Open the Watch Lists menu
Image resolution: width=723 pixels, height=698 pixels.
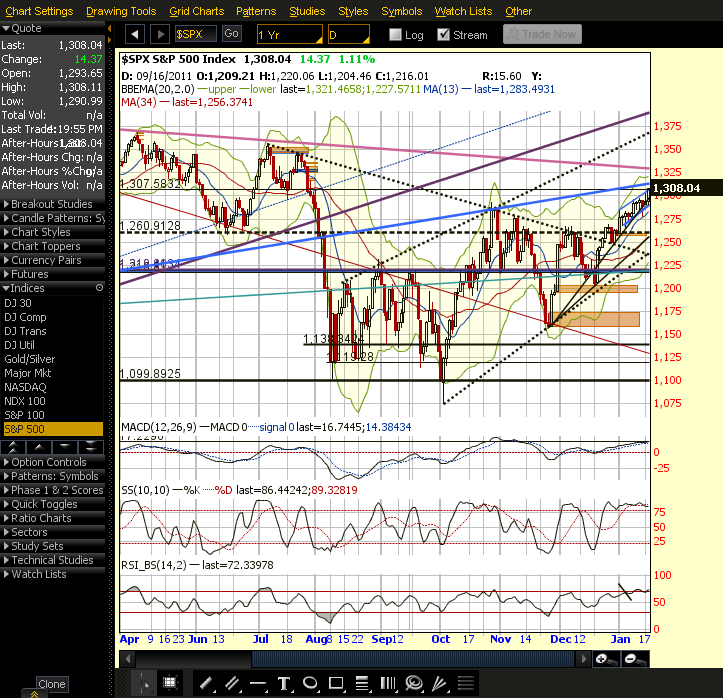click(463, 11)
